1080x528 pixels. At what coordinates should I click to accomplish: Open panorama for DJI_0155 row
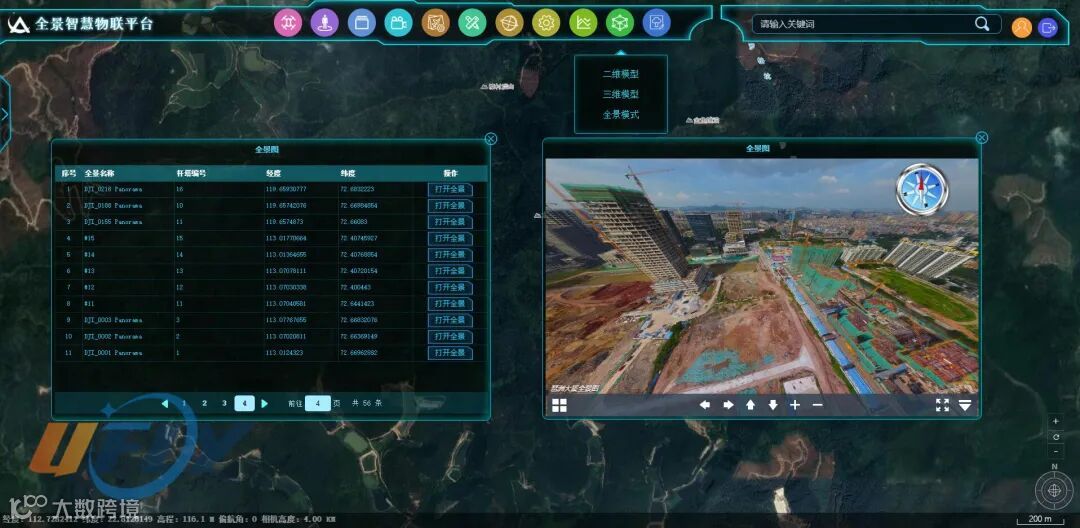coord(450,222)
